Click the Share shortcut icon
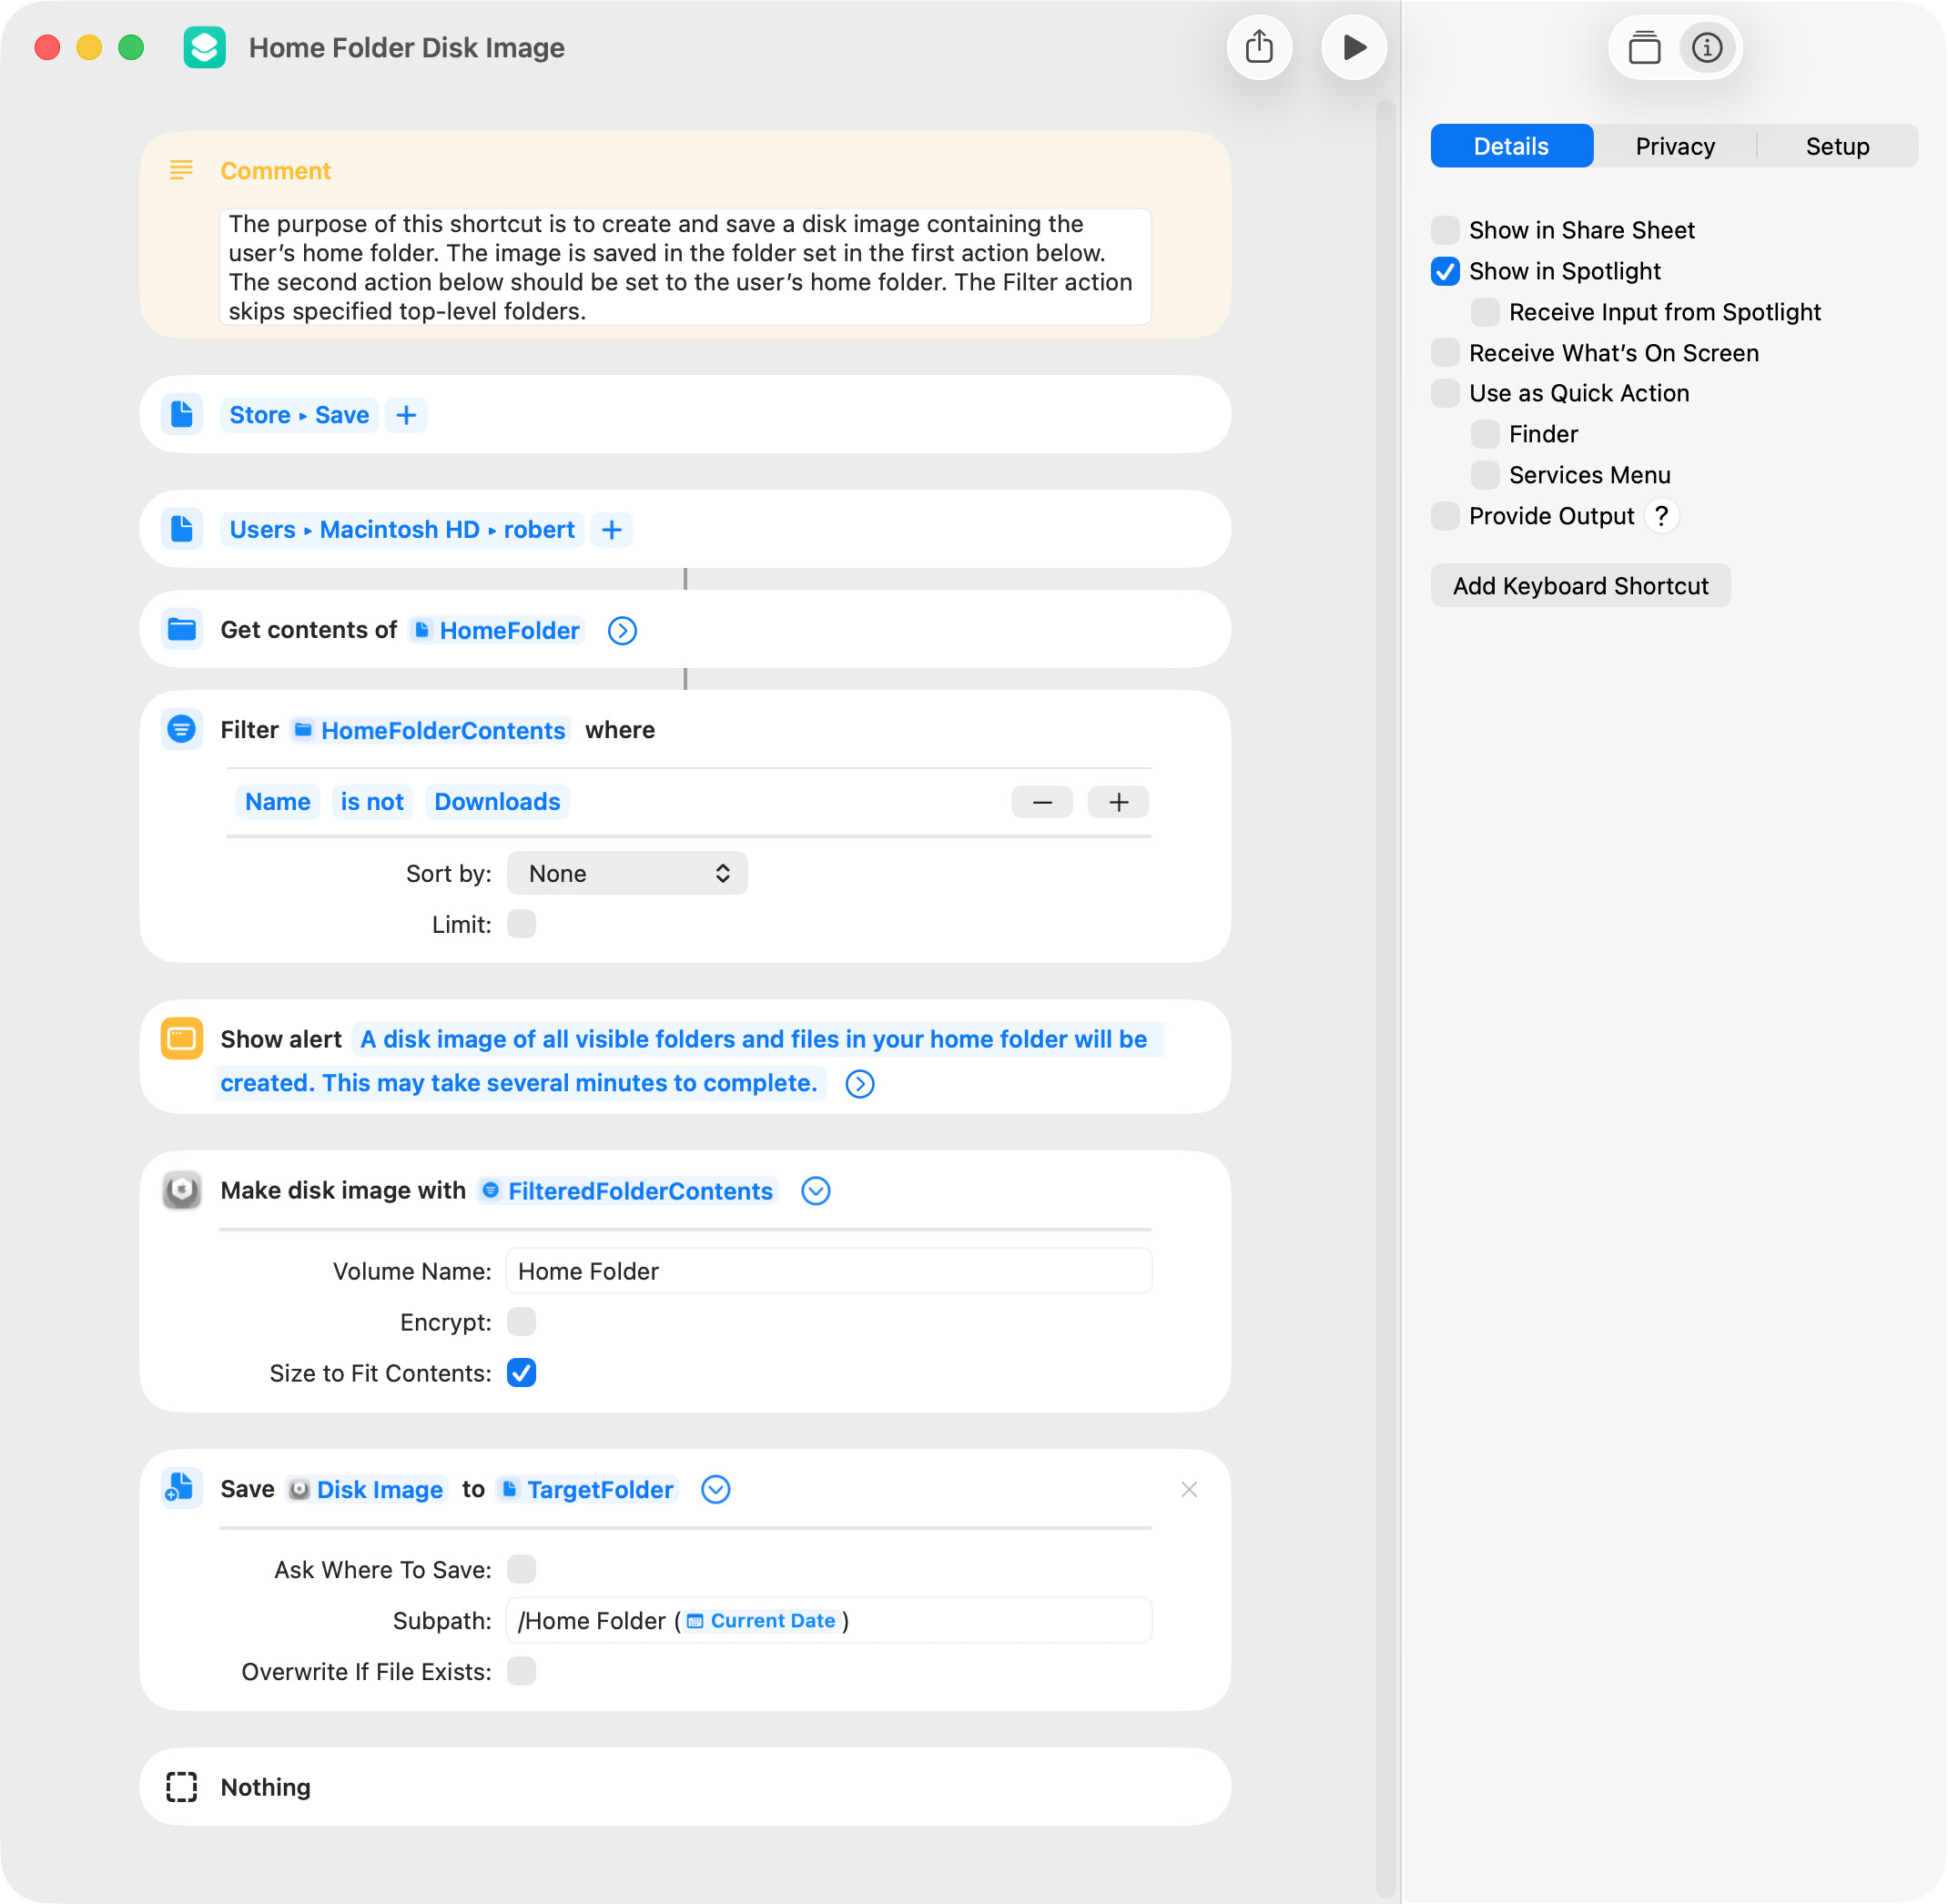Screen dimensions: 1948x1904 [1259, 47]
